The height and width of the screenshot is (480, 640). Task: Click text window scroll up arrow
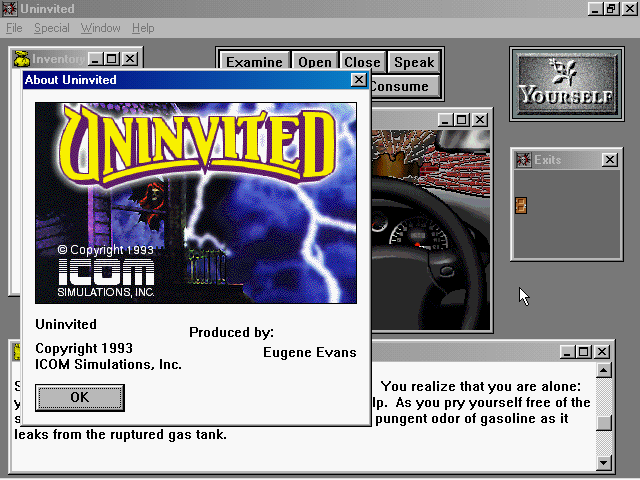604,370
